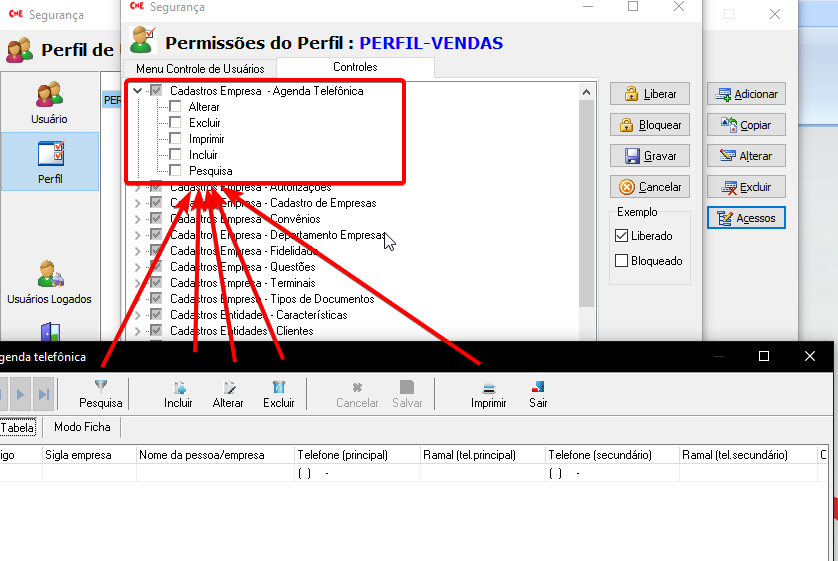
Task: Switch to Menu Controle de Usuários tab
Action: pyautogui.click(x=200, y=69)
